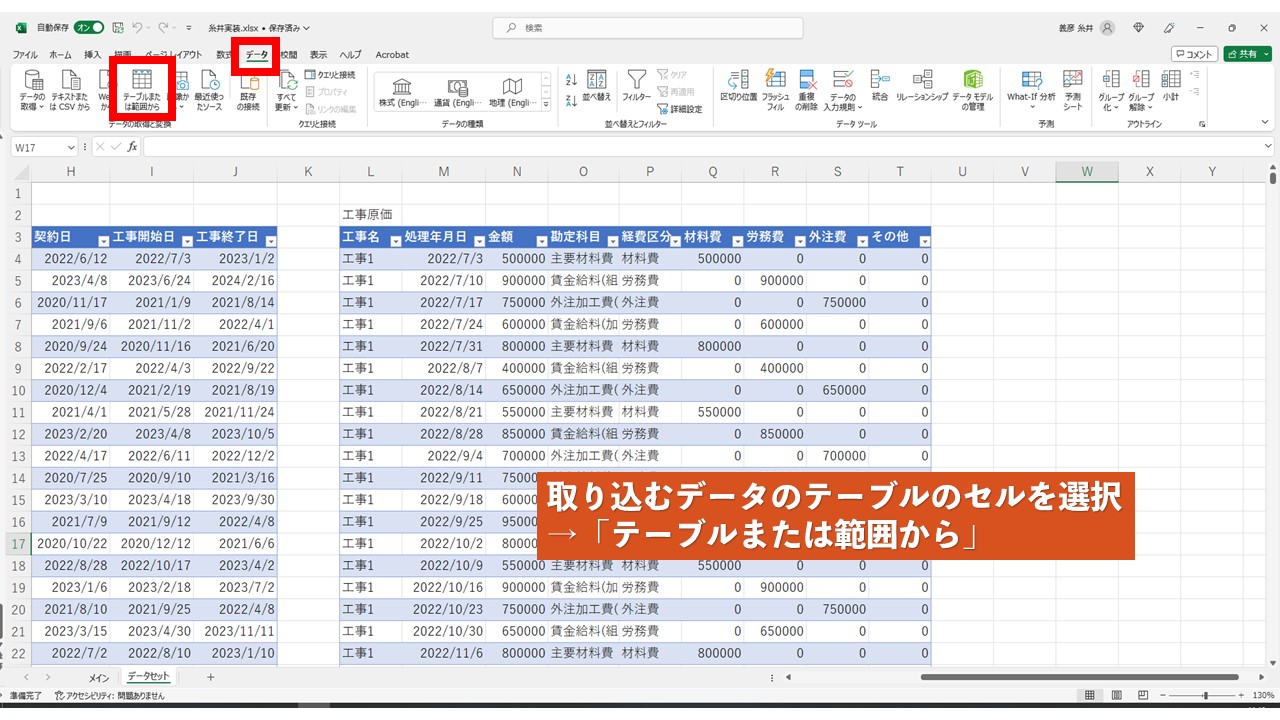Click the zoom slider handle
The width and height of the screenshot is (1280, 720).
point(1205,695)
